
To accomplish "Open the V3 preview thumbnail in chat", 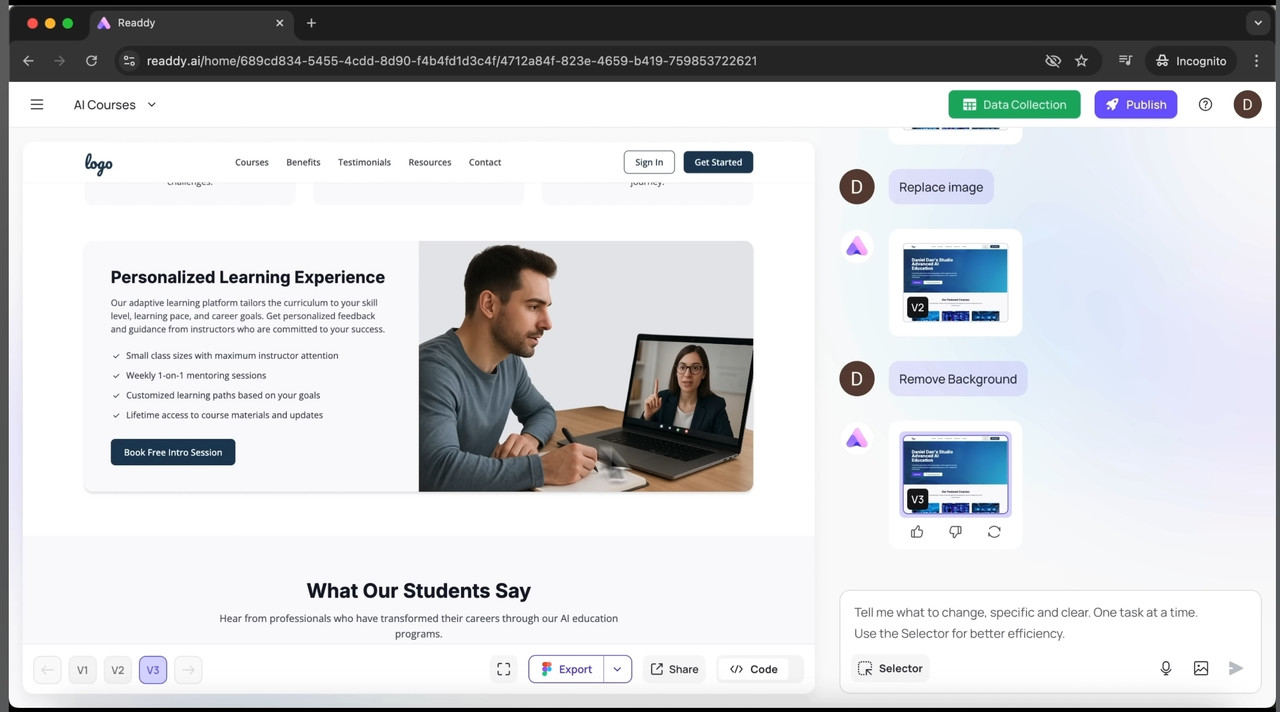I will (x=955, y=474).
